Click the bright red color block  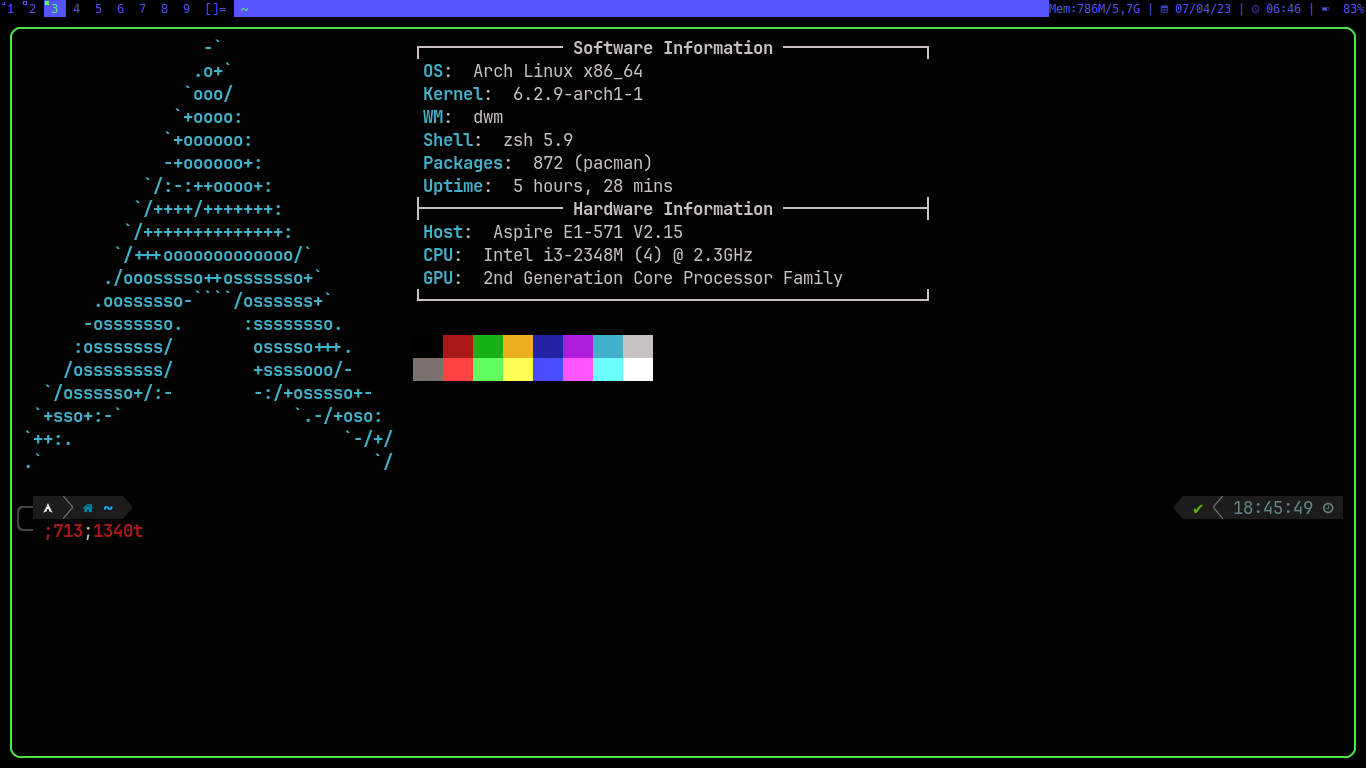[x=458, y=369]
